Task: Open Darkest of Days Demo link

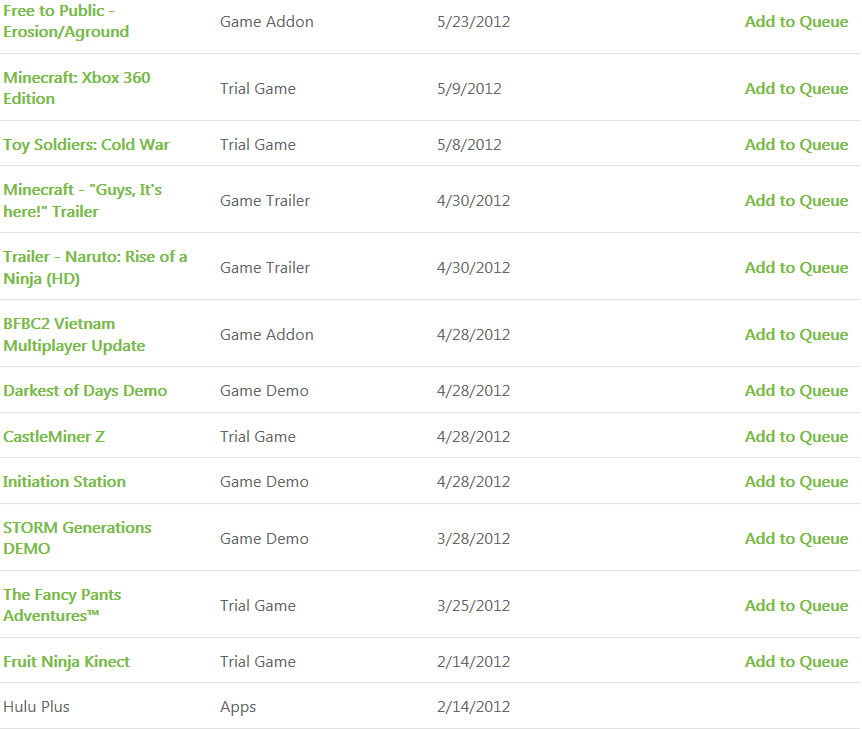Action: (x=85, y=391)
